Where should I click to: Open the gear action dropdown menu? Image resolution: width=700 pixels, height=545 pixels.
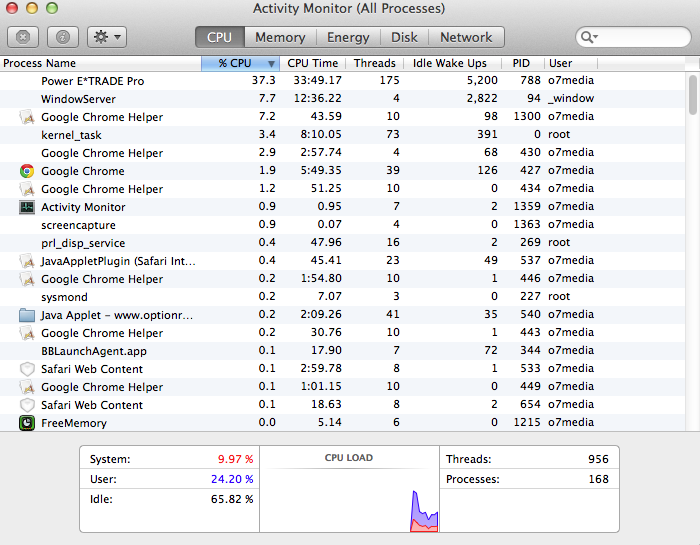tap(107, 37)
